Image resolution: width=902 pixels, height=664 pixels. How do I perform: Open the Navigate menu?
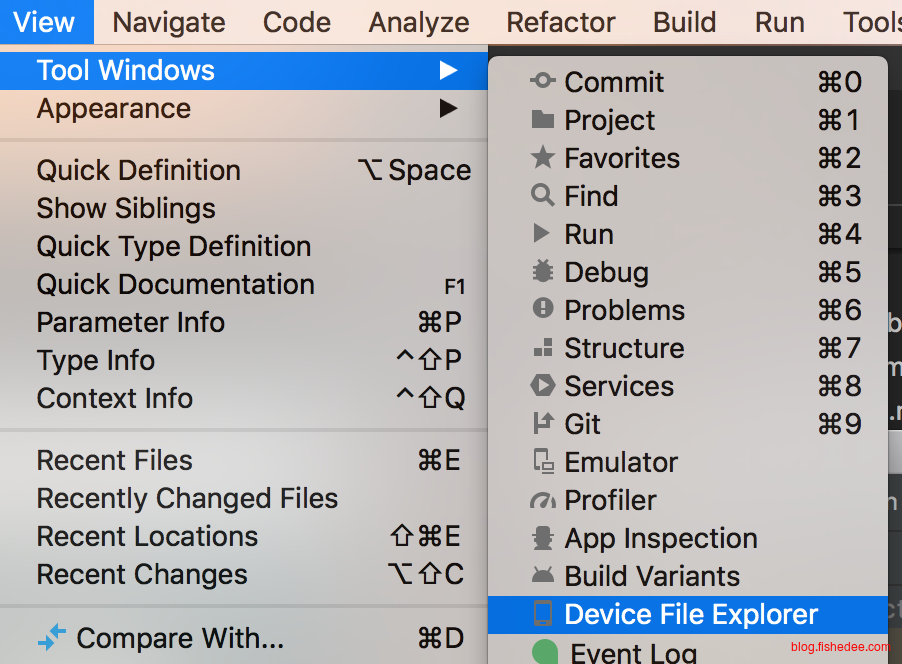click(x=168, y=22)
